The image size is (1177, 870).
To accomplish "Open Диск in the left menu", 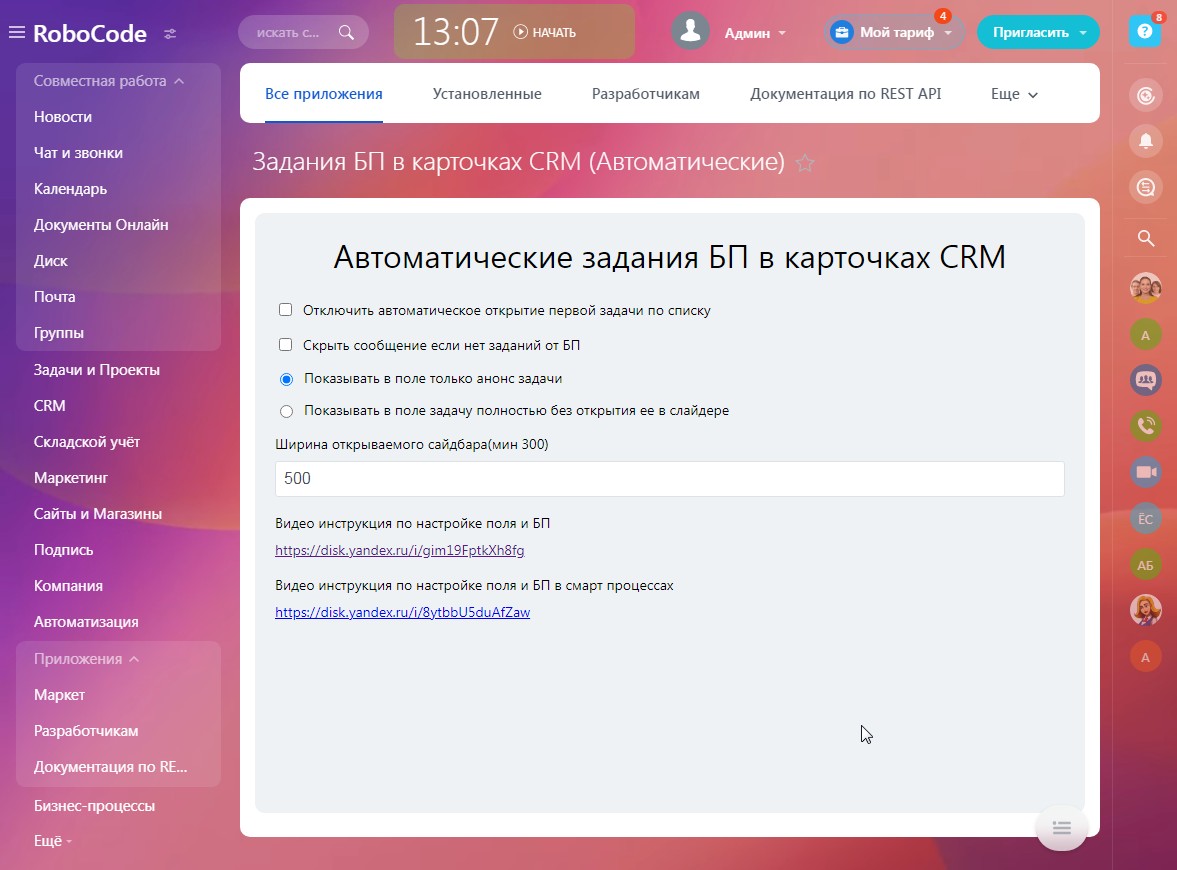I will [x=50, y=261].
